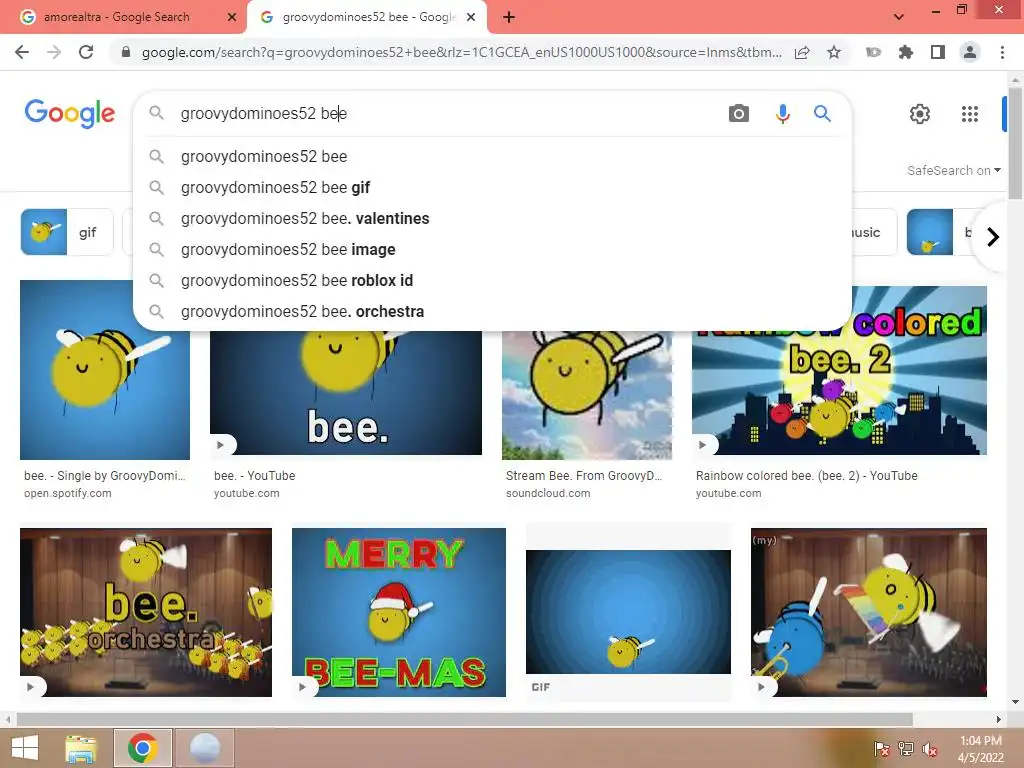Click the address bar URL
This screenshot has width=1024, height=768.
(461, 52)
